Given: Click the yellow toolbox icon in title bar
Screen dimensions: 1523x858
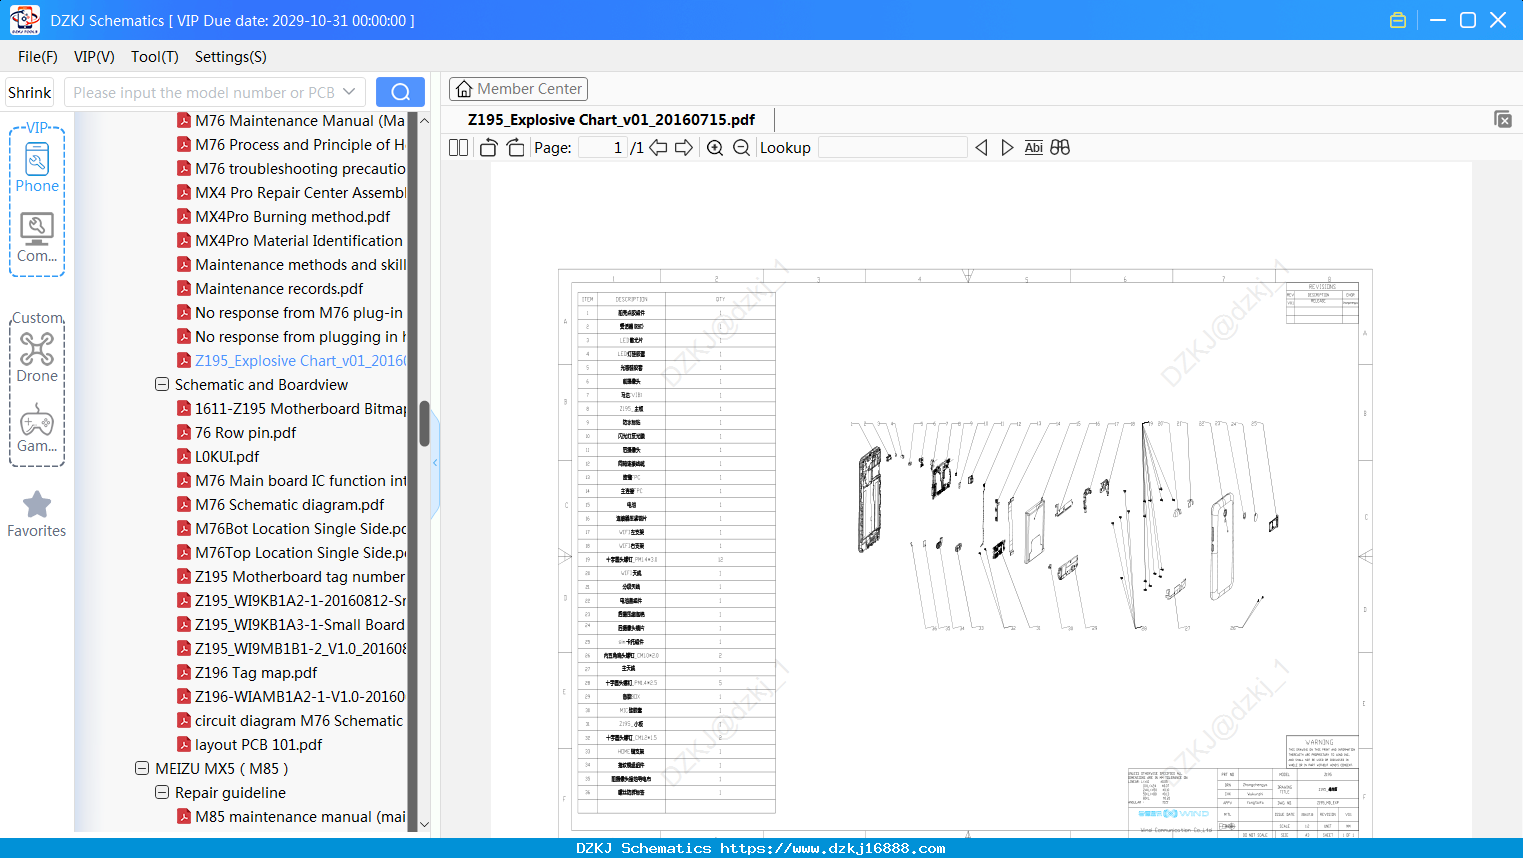Looking at the screenshot, I should pos(1398,20).
